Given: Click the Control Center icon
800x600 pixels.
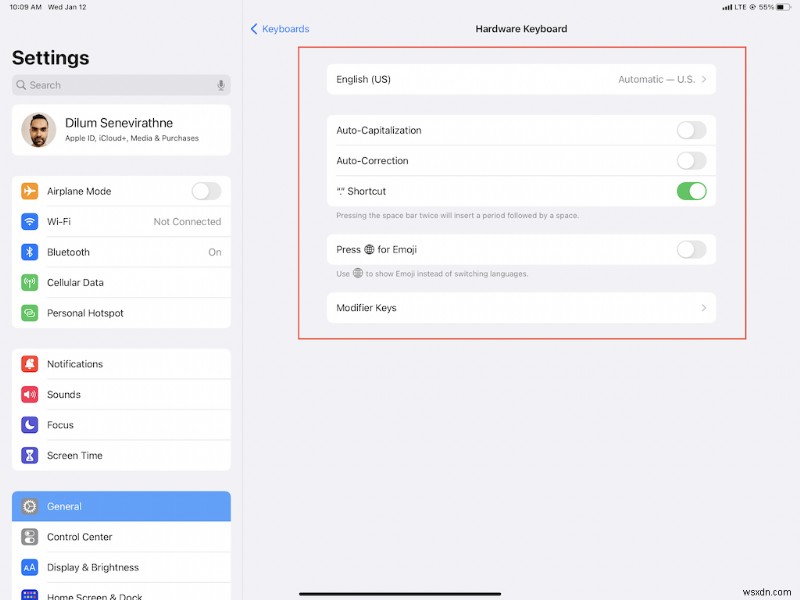Looking at the screenshot, I should 28,537.
